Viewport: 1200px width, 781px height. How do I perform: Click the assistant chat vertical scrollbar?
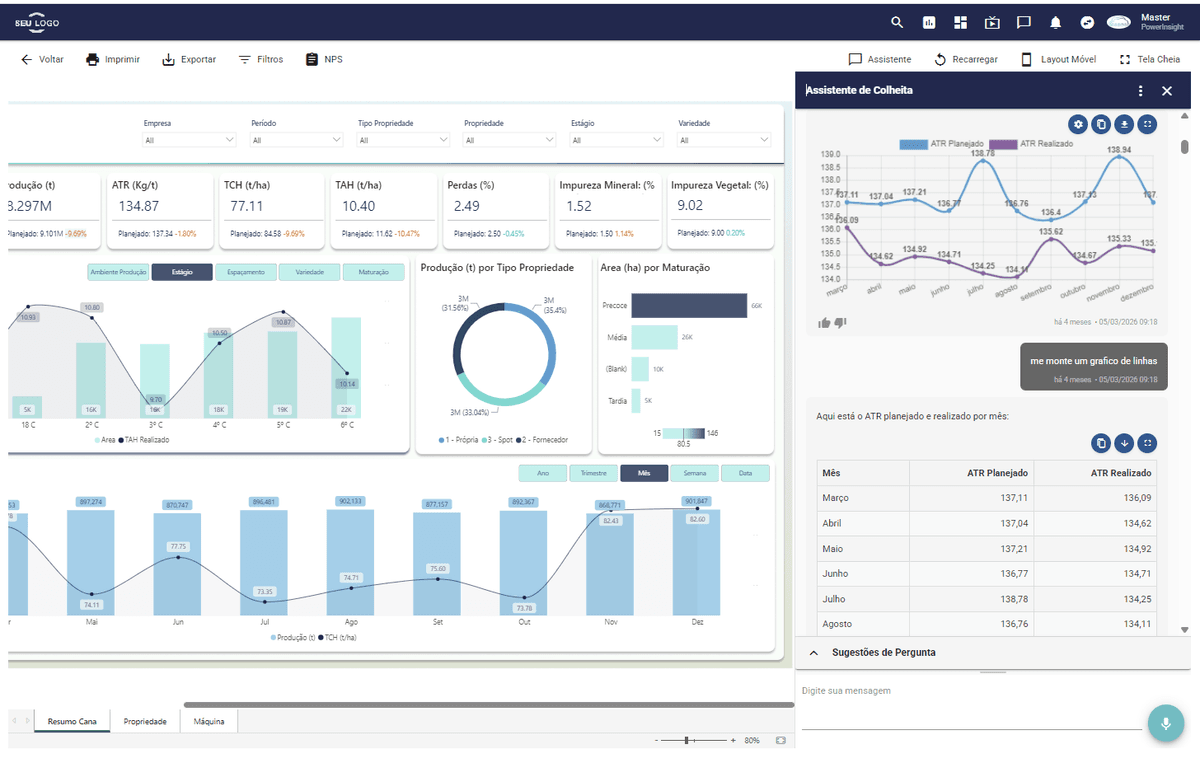point(1185,147)
